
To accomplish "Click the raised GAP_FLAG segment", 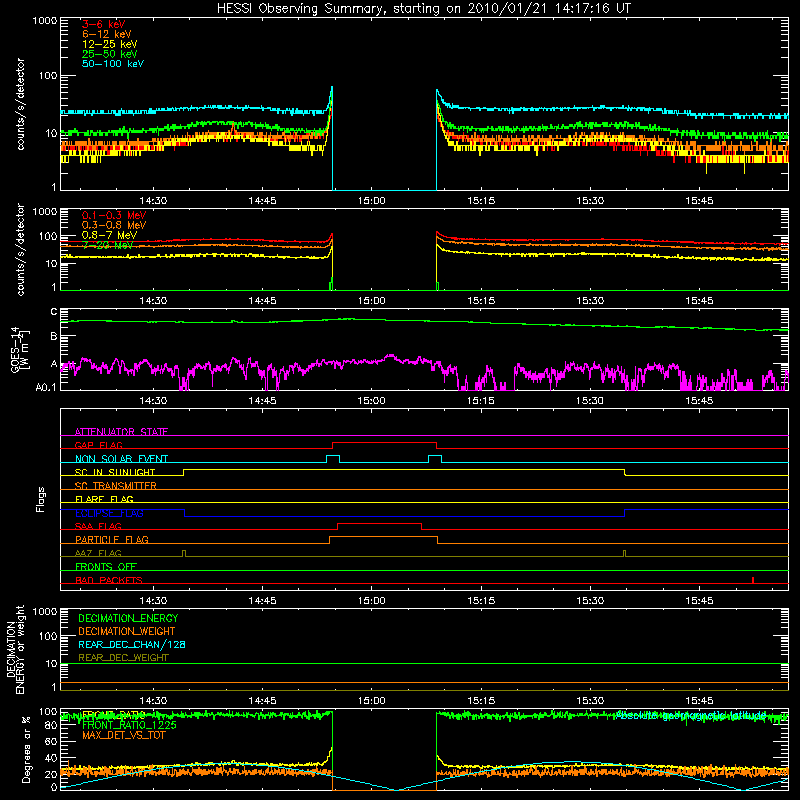I will pyautogui.click(x=385, y=443).
